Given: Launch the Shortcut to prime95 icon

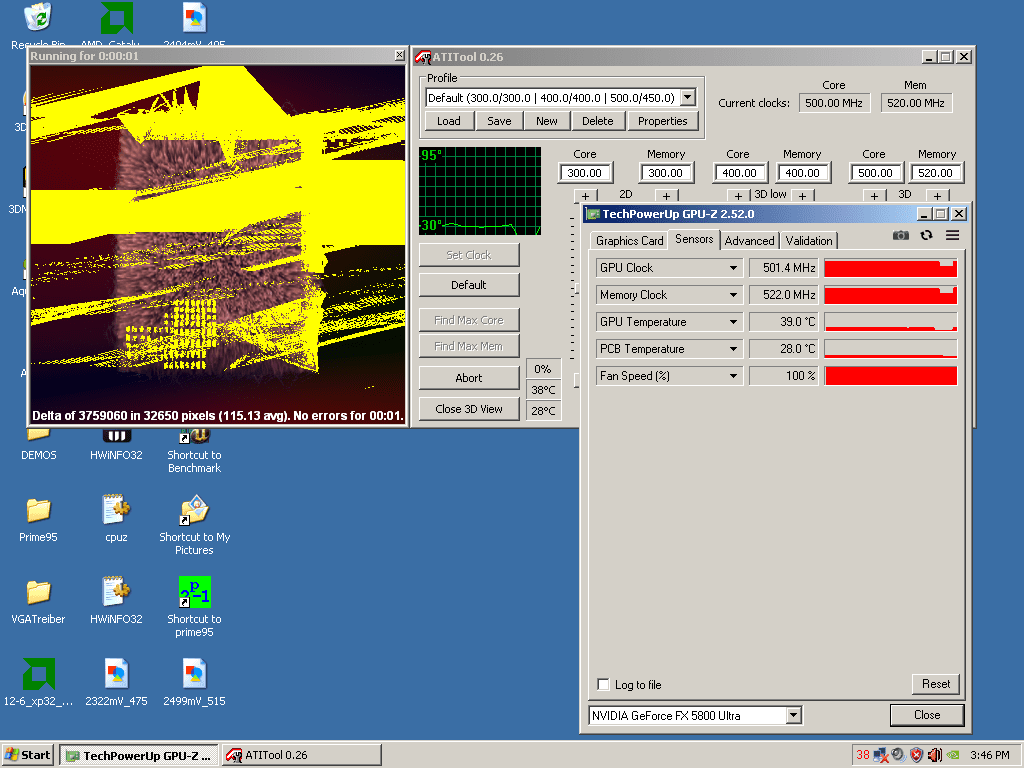Looking at the screenshot, I should 194,607.
